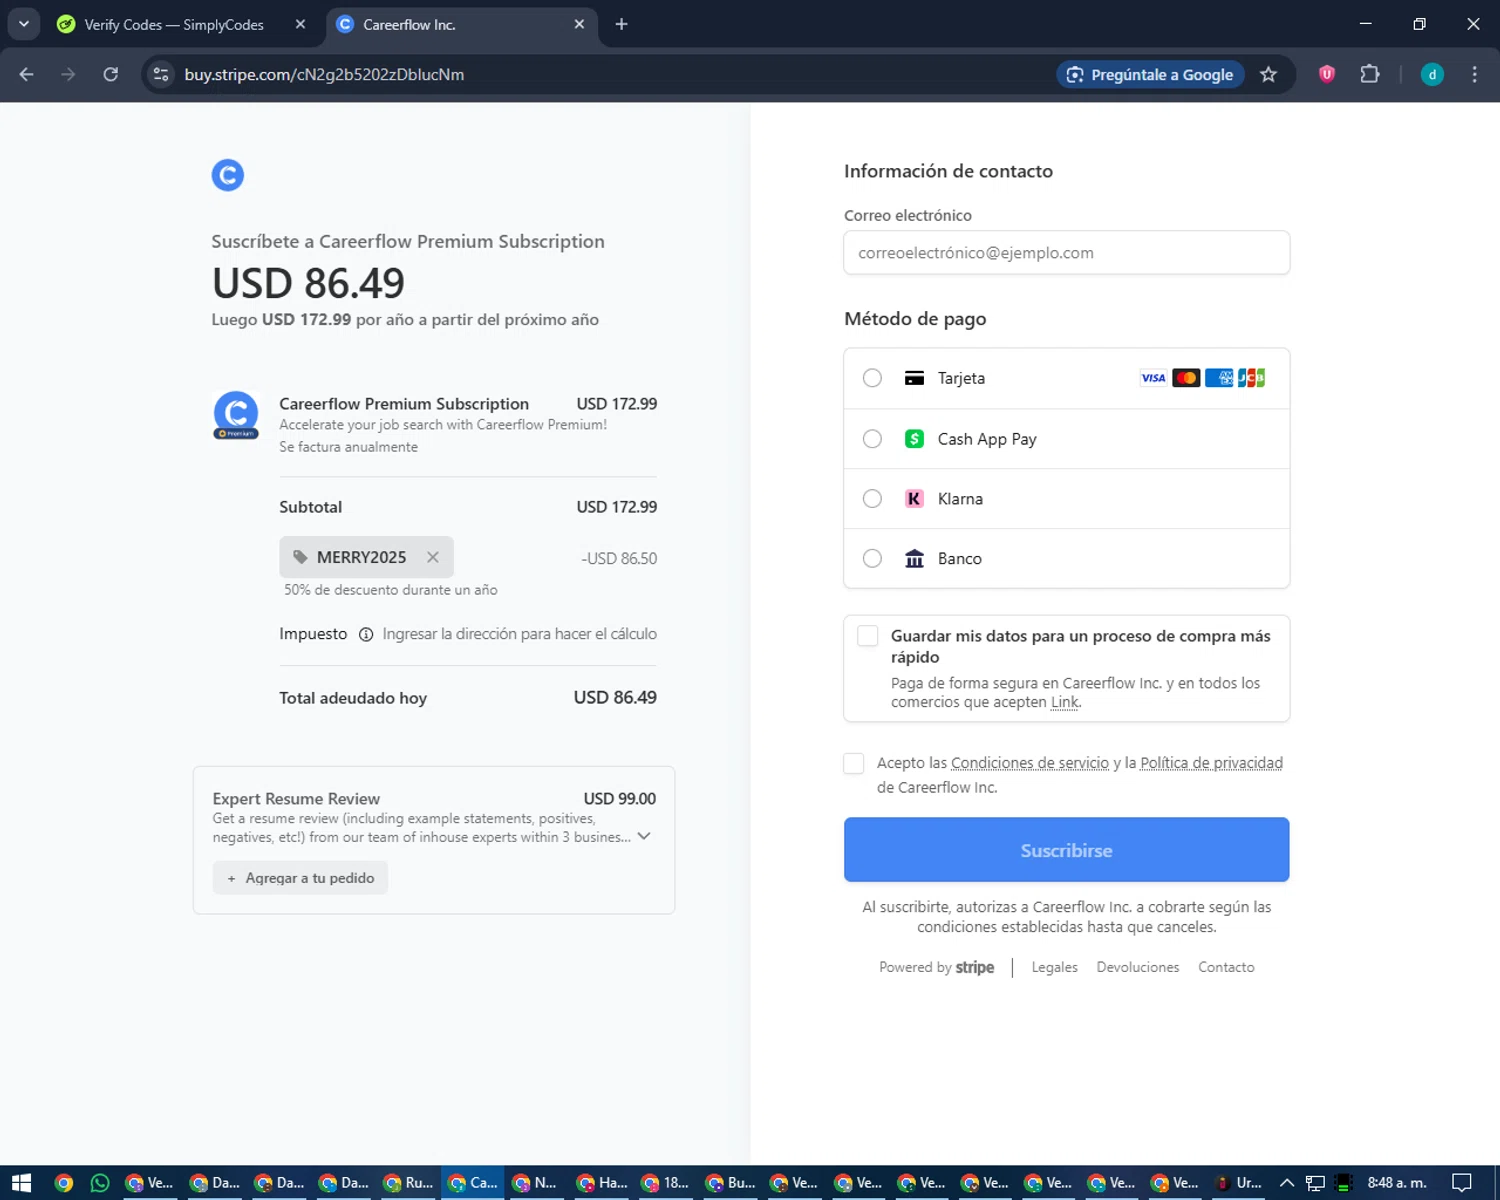This screenshot has width=1500, height=1200.
Task: Click the Suscribirse button
Action: coord(1066,850)
